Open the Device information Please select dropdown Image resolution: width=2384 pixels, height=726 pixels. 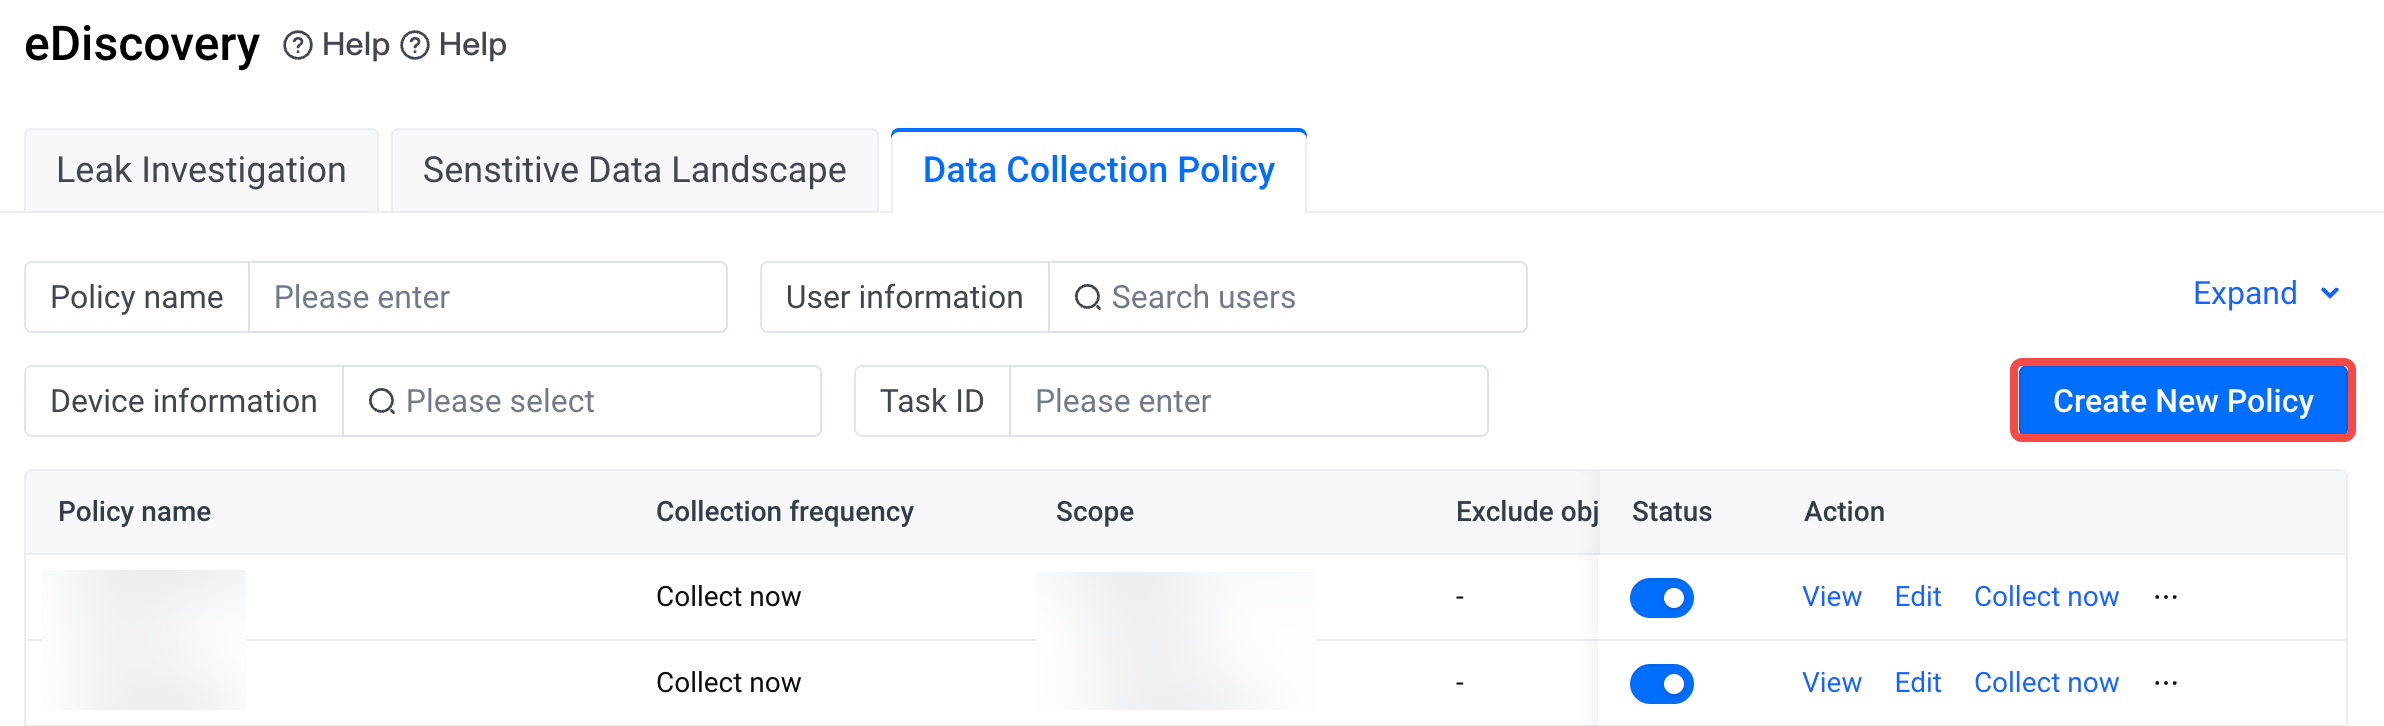click(x=582, y=401)
